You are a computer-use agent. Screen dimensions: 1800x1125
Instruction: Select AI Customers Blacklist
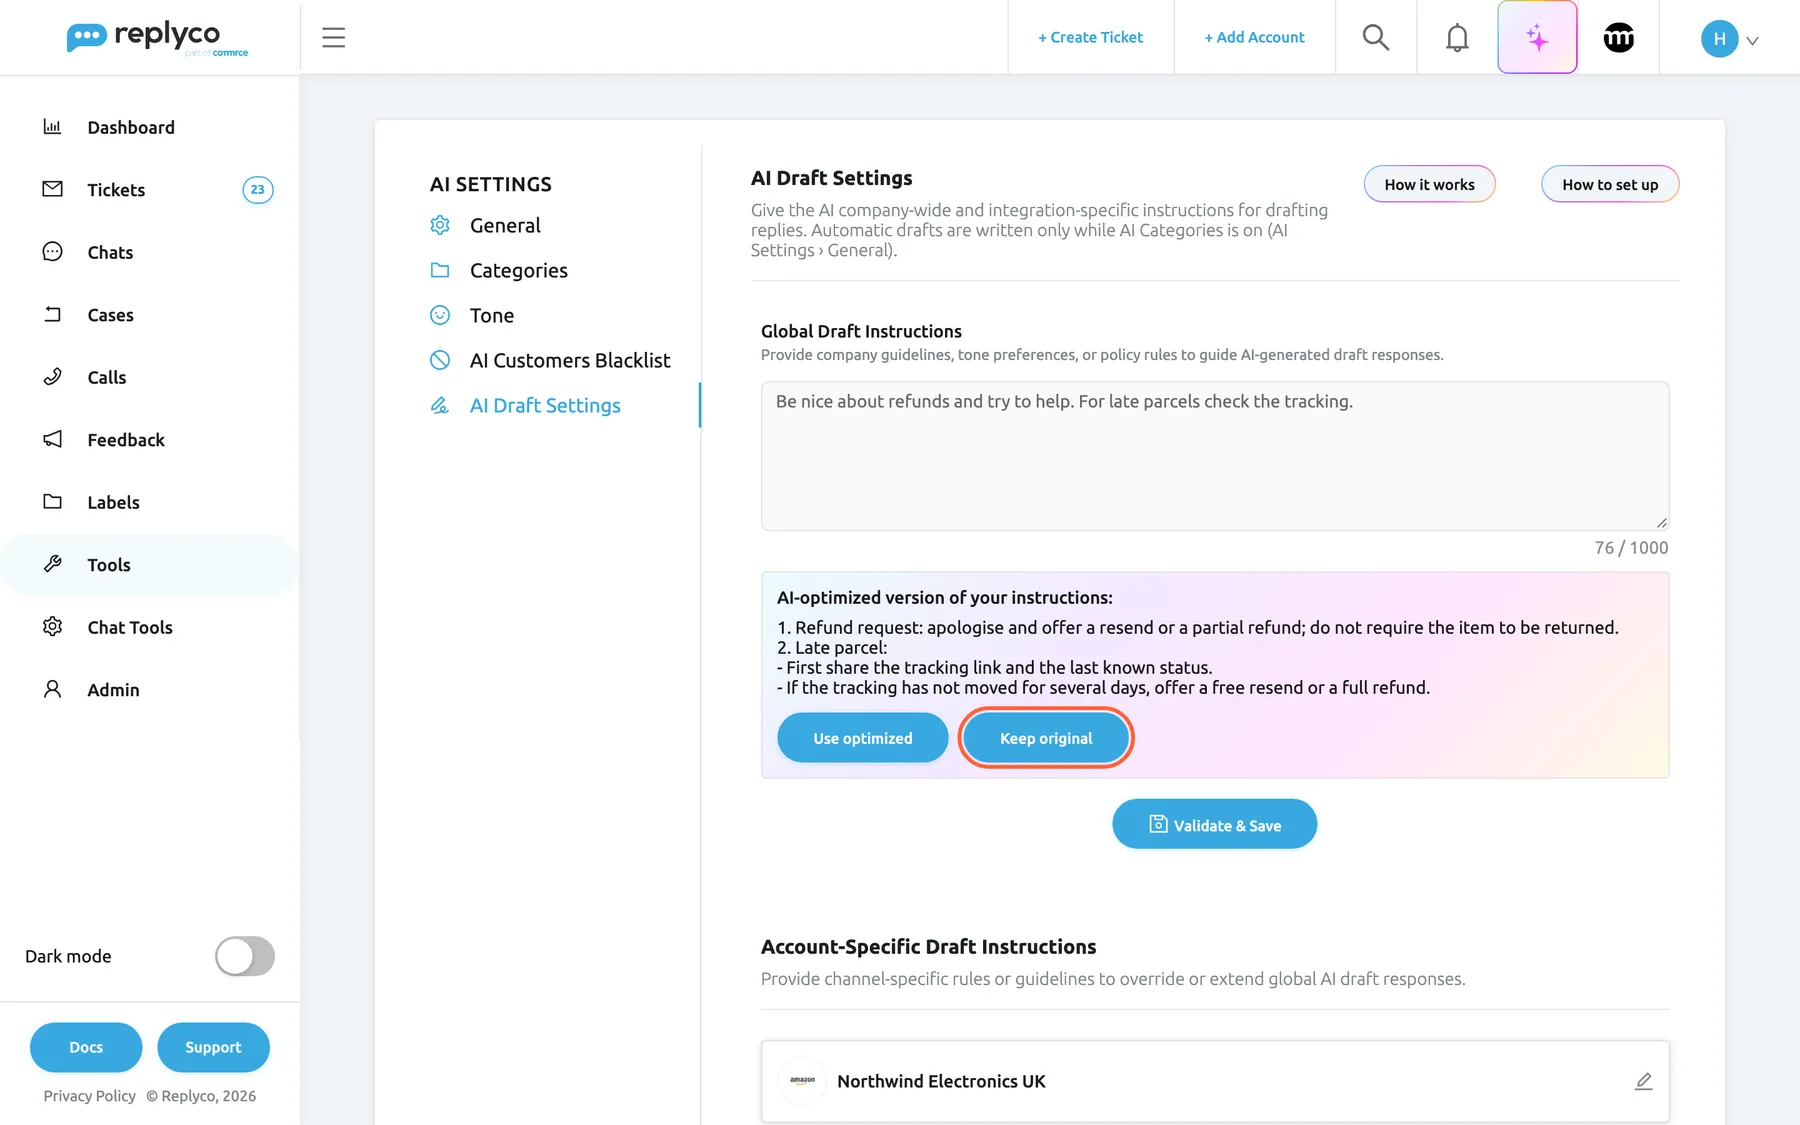coord(569,360)
